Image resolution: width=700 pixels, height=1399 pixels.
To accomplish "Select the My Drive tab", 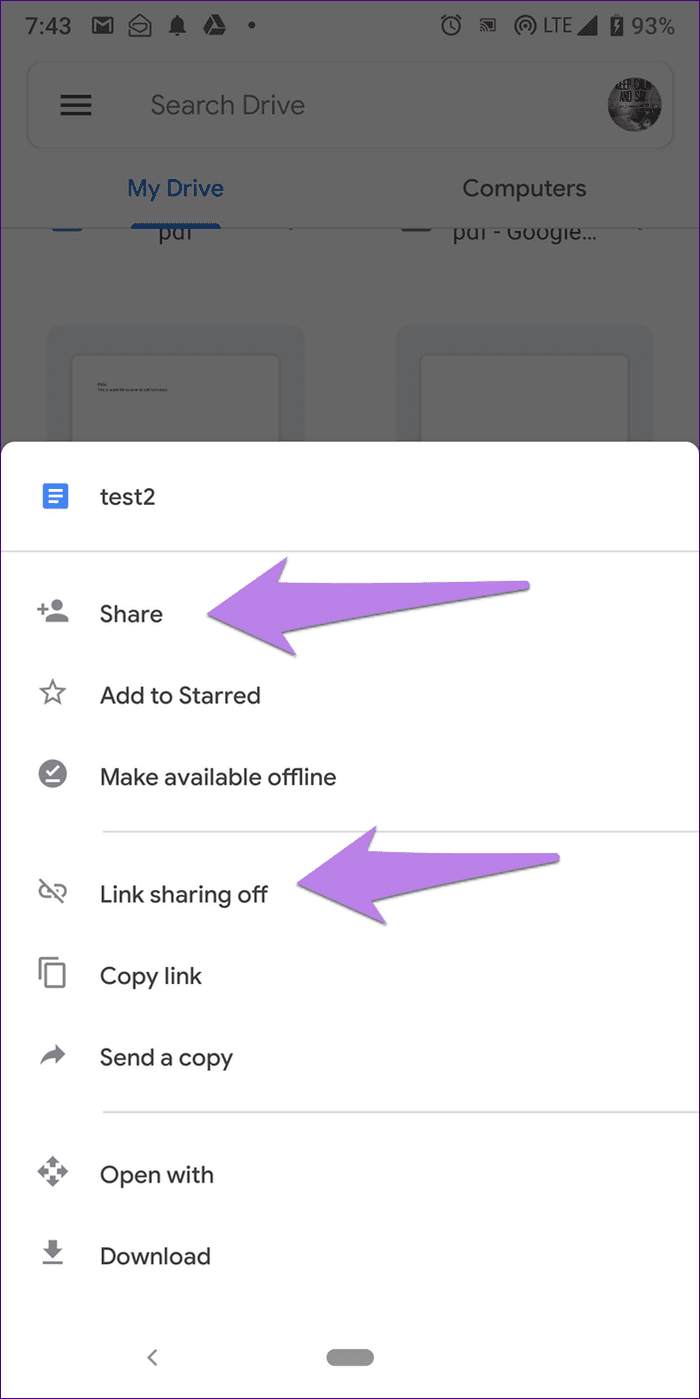I will pos(175,188).
